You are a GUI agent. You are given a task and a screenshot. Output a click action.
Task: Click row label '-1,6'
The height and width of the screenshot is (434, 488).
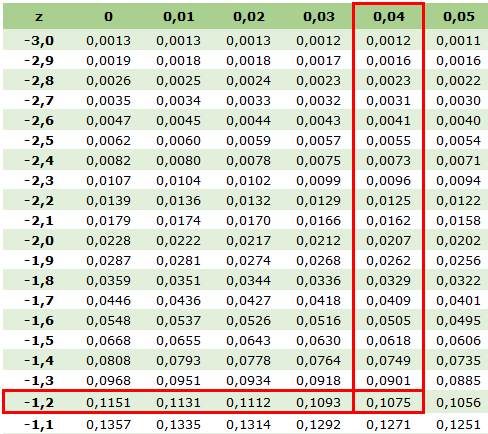click(x=39, y=321)
